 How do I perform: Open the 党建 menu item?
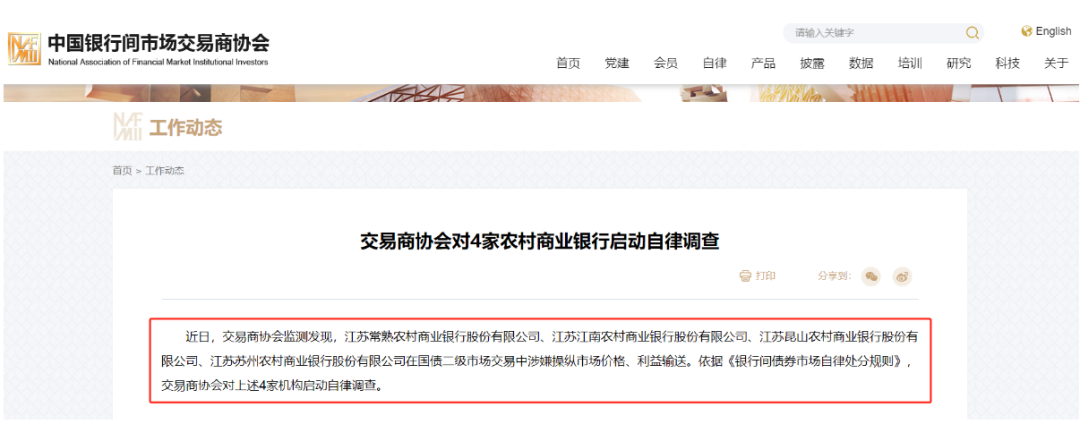617,63
